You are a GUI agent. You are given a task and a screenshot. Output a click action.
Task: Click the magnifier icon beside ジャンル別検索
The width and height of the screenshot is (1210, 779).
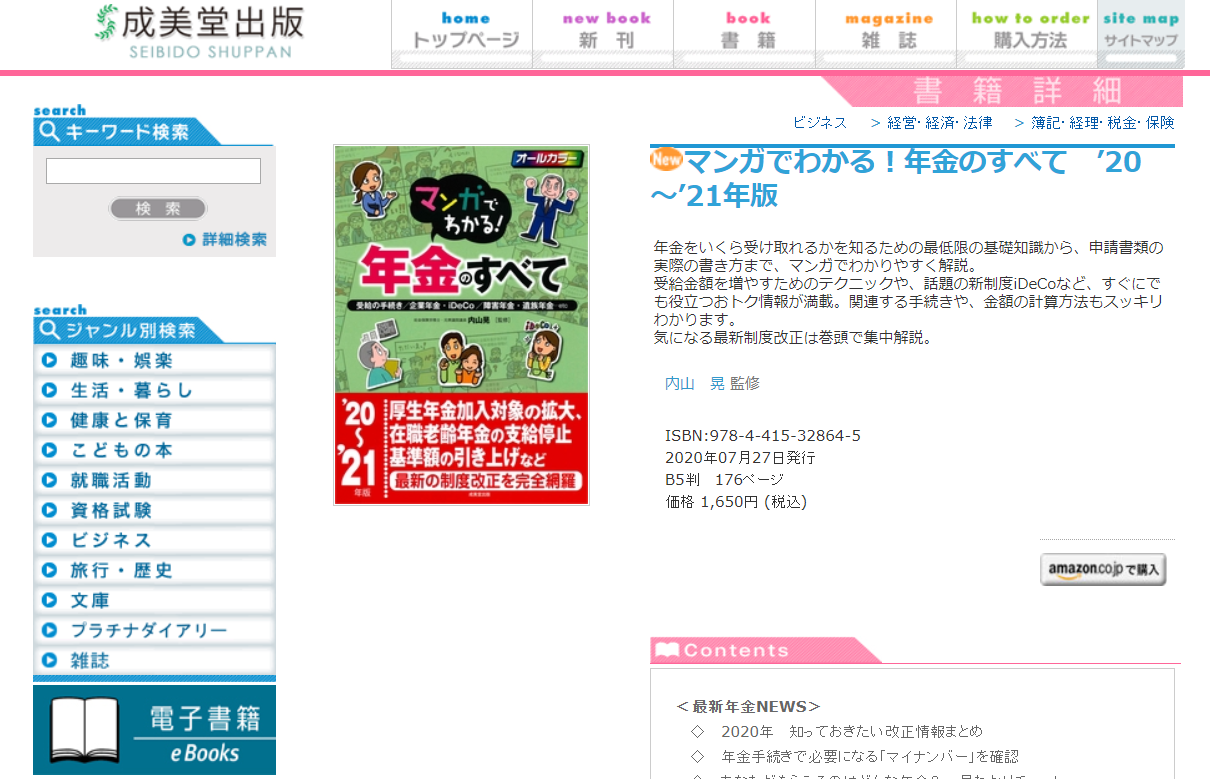49,331
